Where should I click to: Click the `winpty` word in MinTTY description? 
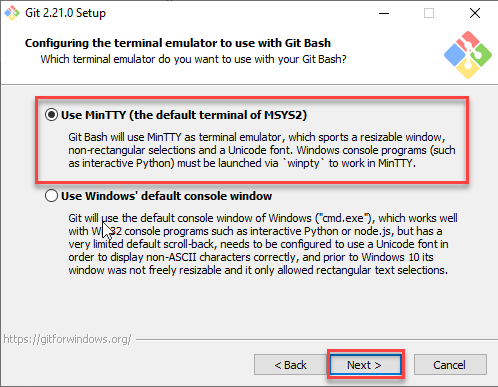(x=305, y=163)
